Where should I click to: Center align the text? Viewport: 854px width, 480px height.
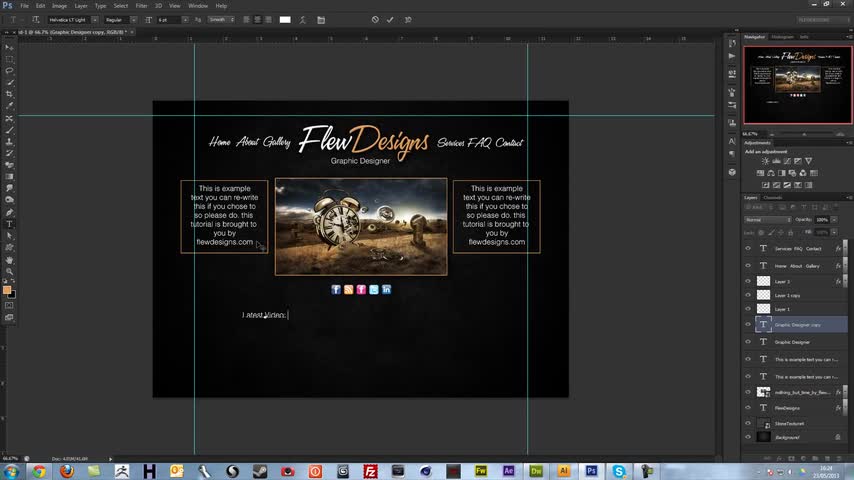click(x=257, y=19)
